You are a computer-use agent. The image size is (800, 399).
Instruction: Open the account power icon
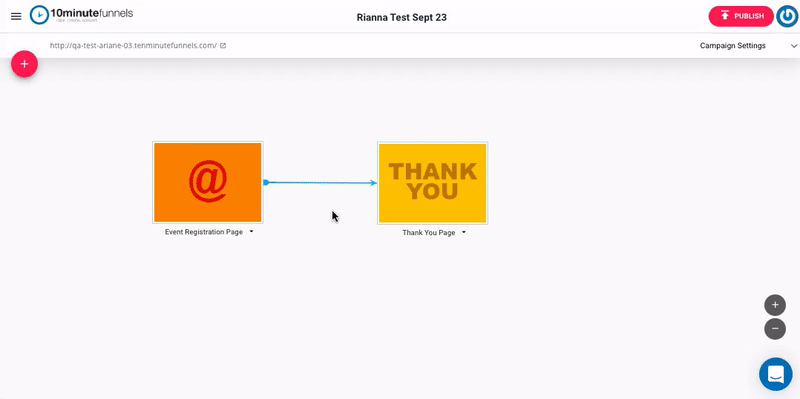[787, 16]
